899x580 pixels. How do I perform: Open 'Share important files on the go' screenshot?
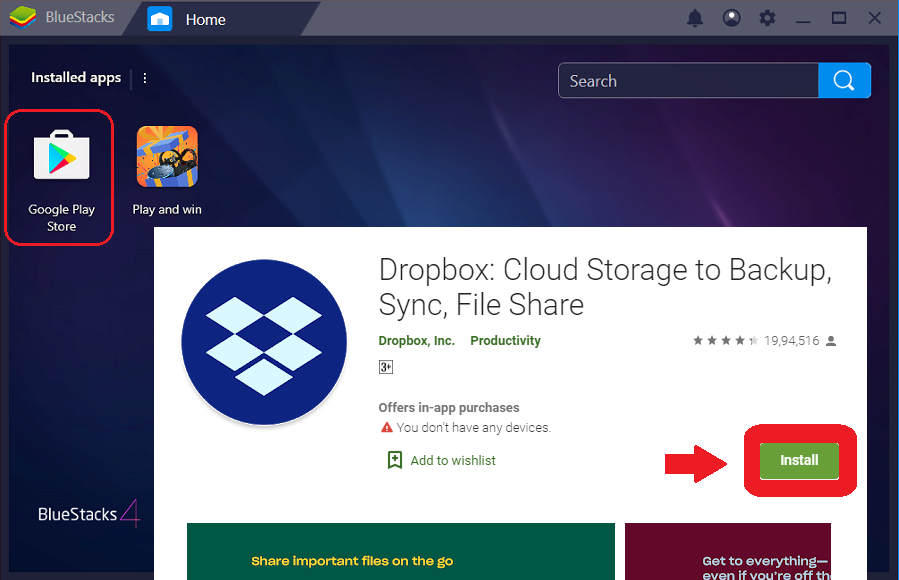401,551
